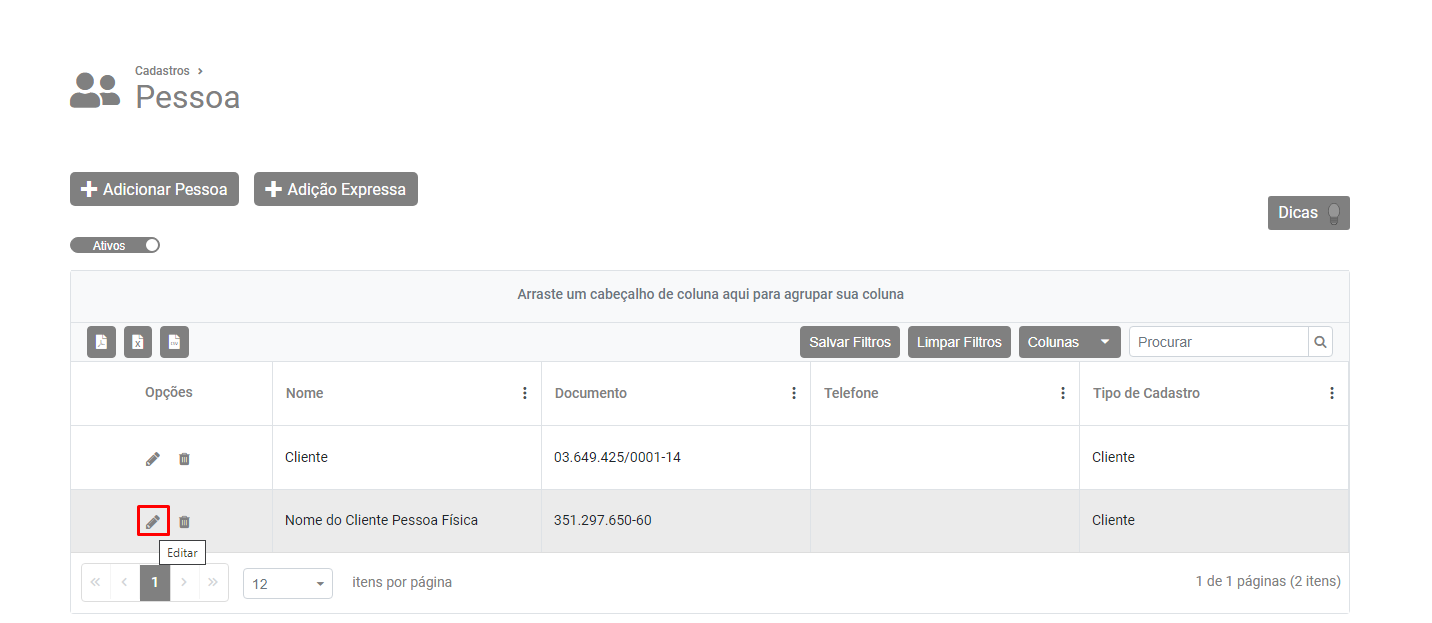Open the Nome column options menu

pos(525,393)
